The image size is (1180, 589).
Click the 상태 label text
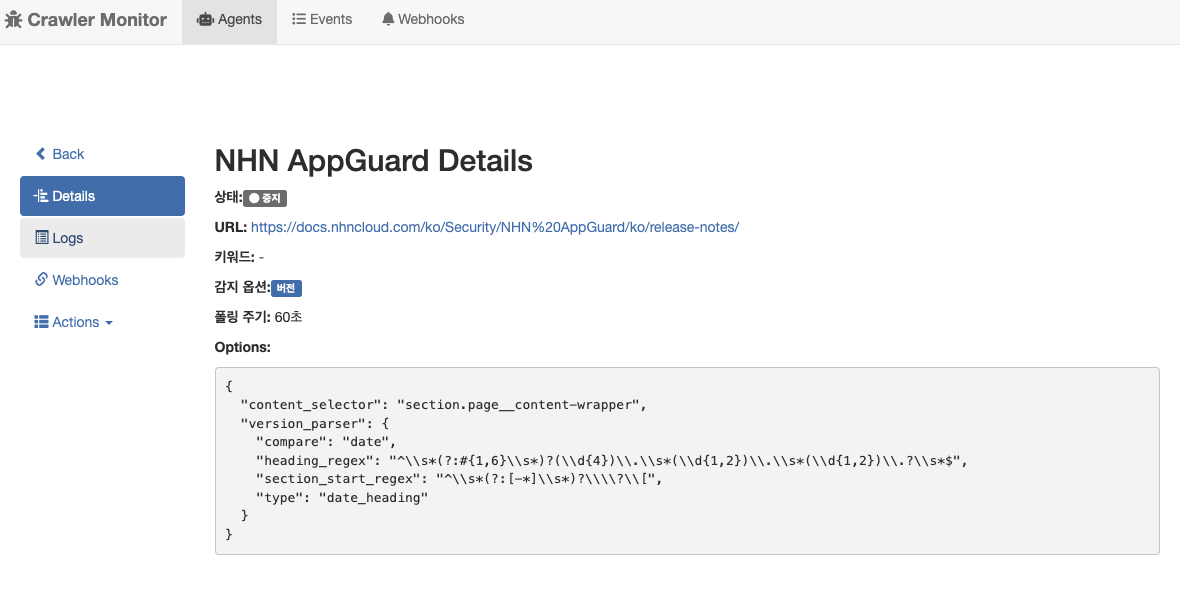(x=228, y=197)
